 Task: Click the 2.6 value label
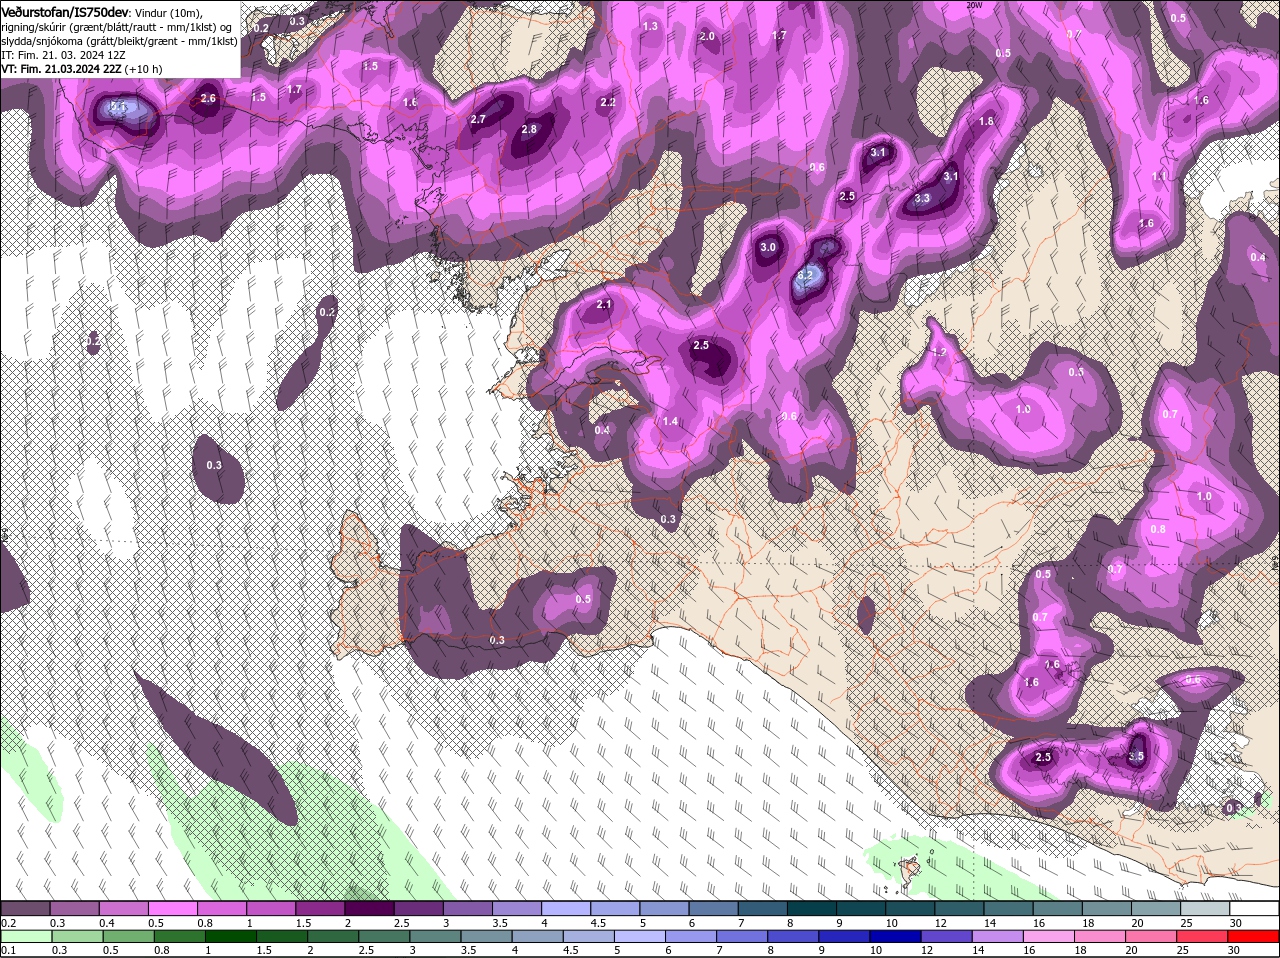[x=208, y=98]
